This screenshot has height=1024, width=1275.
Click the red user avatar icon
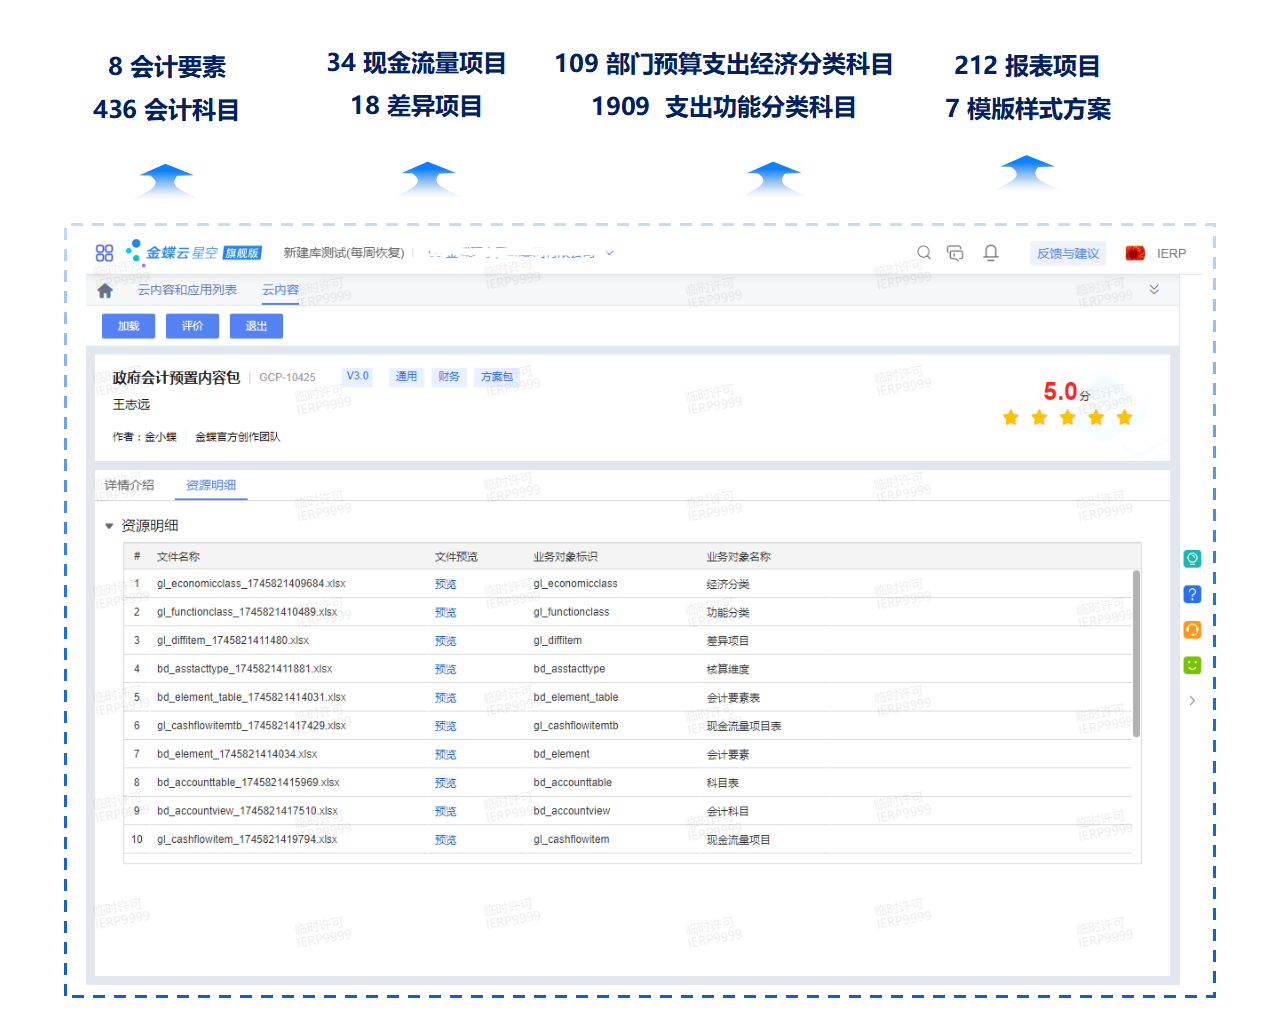pos(1135,253)
